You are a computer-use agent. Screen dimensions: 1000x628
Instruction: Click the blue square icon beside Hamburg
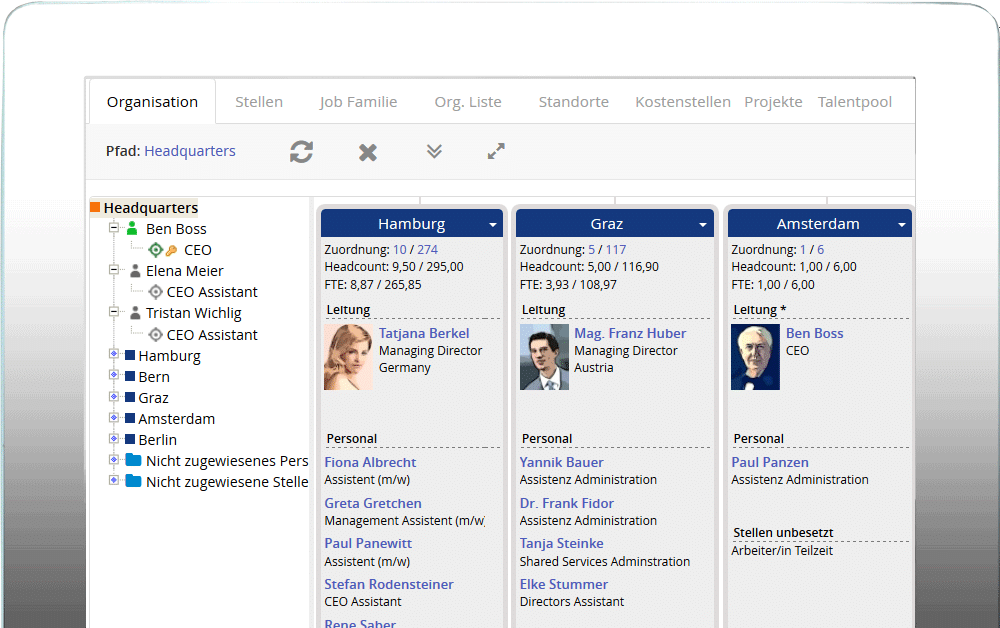click(x=130, y=355)
